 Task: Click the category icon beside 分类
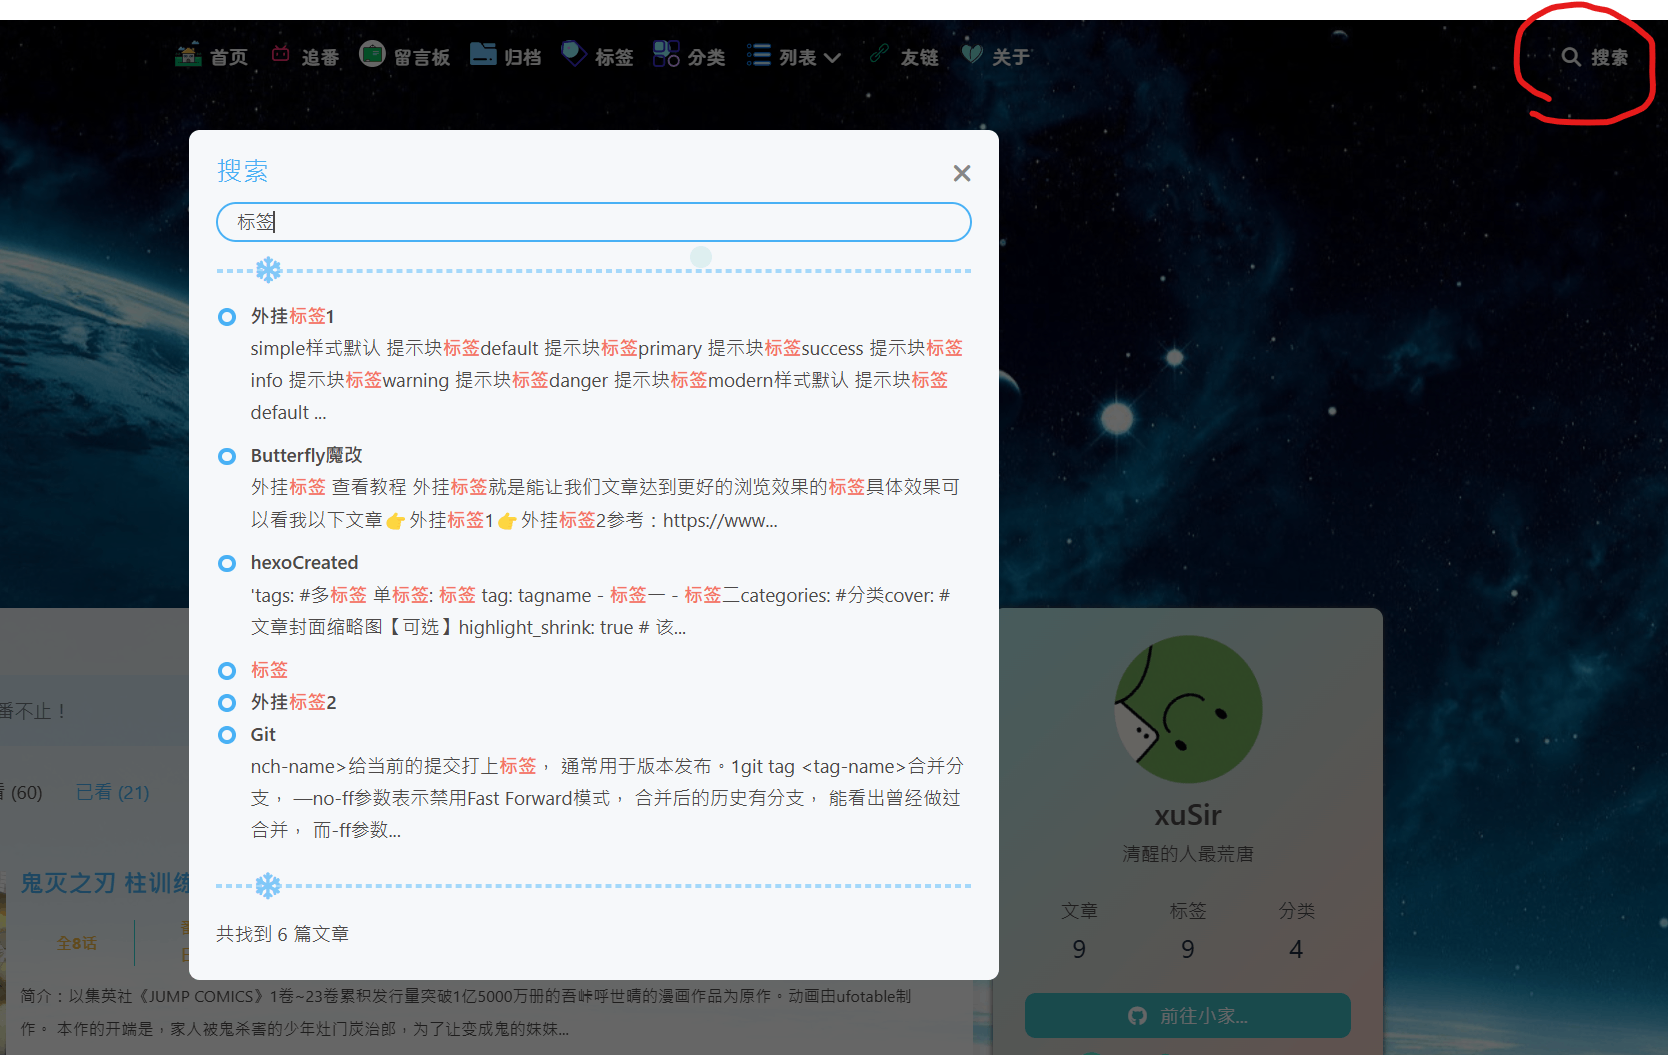[666, 54]
